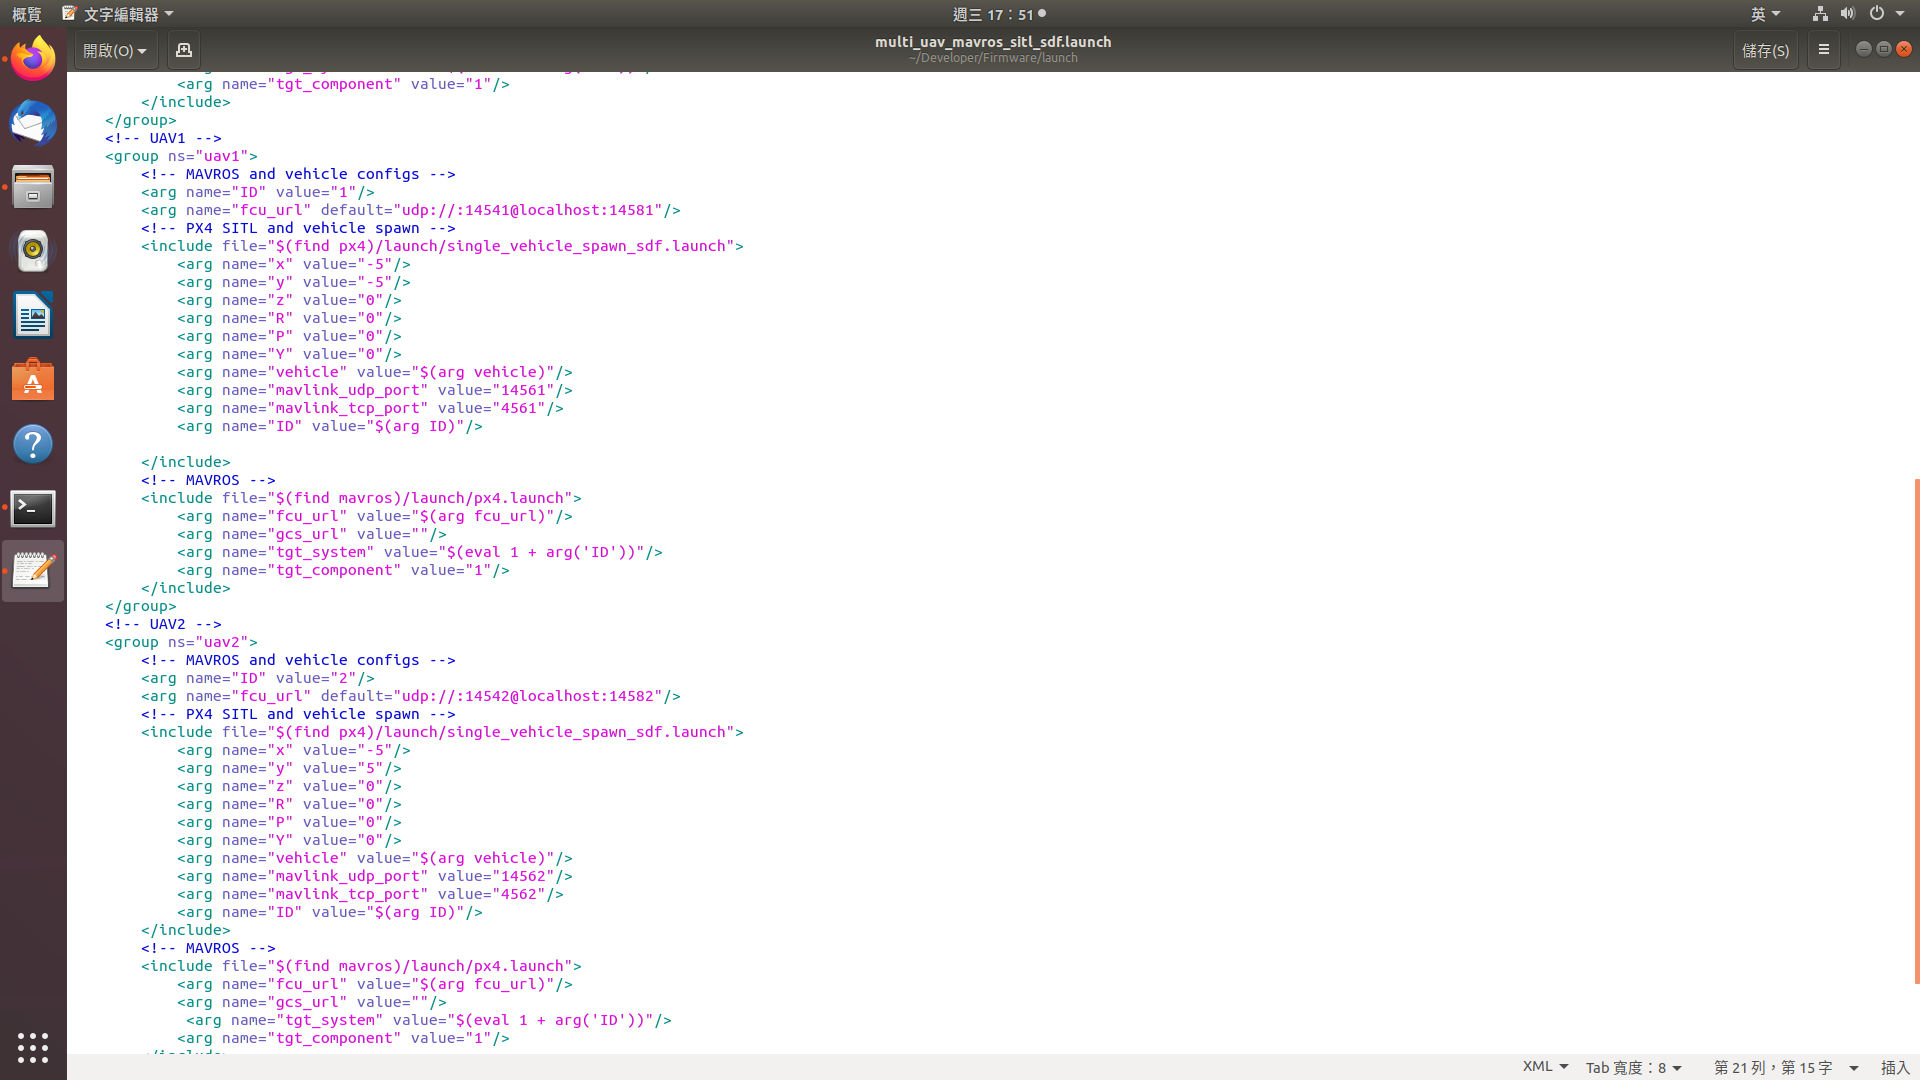Viewport: 1920px width, 1080px height.
Task: Expand the XML language selector dropdown
Action: pyautogui.click(x=1545, y=1067)
